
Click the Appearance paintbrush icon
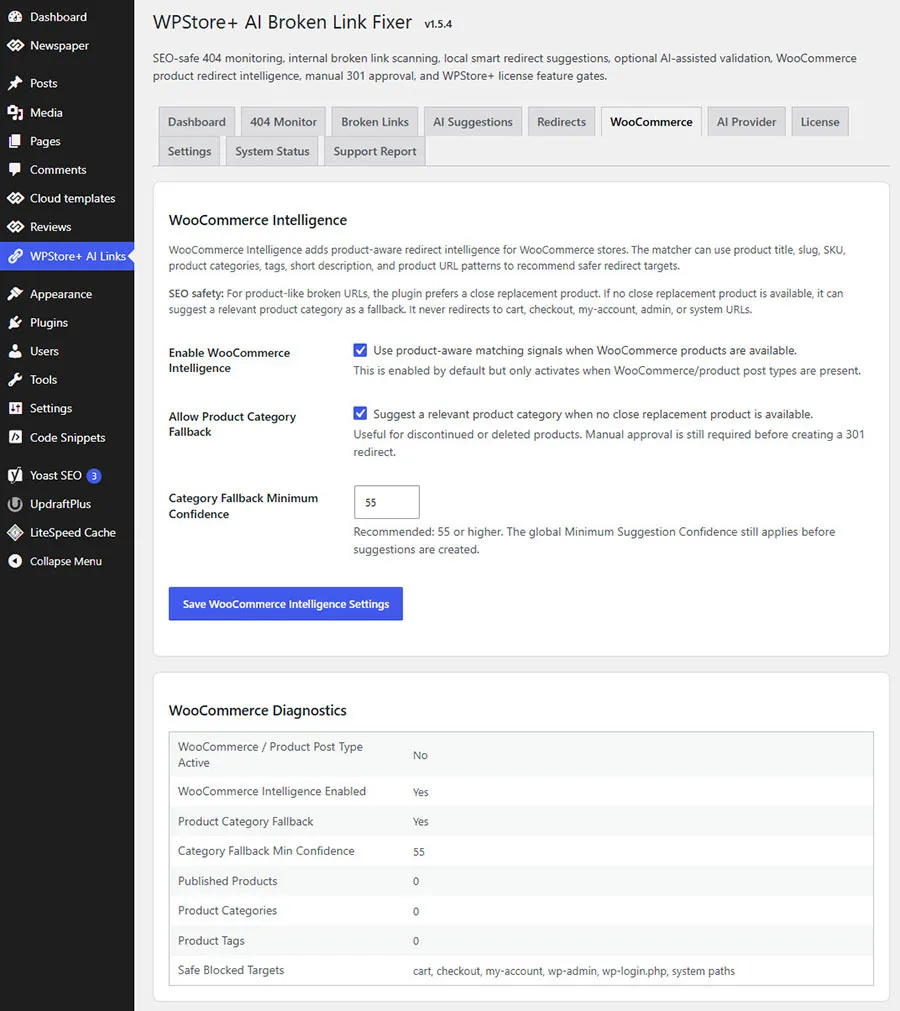click(15, 294)
